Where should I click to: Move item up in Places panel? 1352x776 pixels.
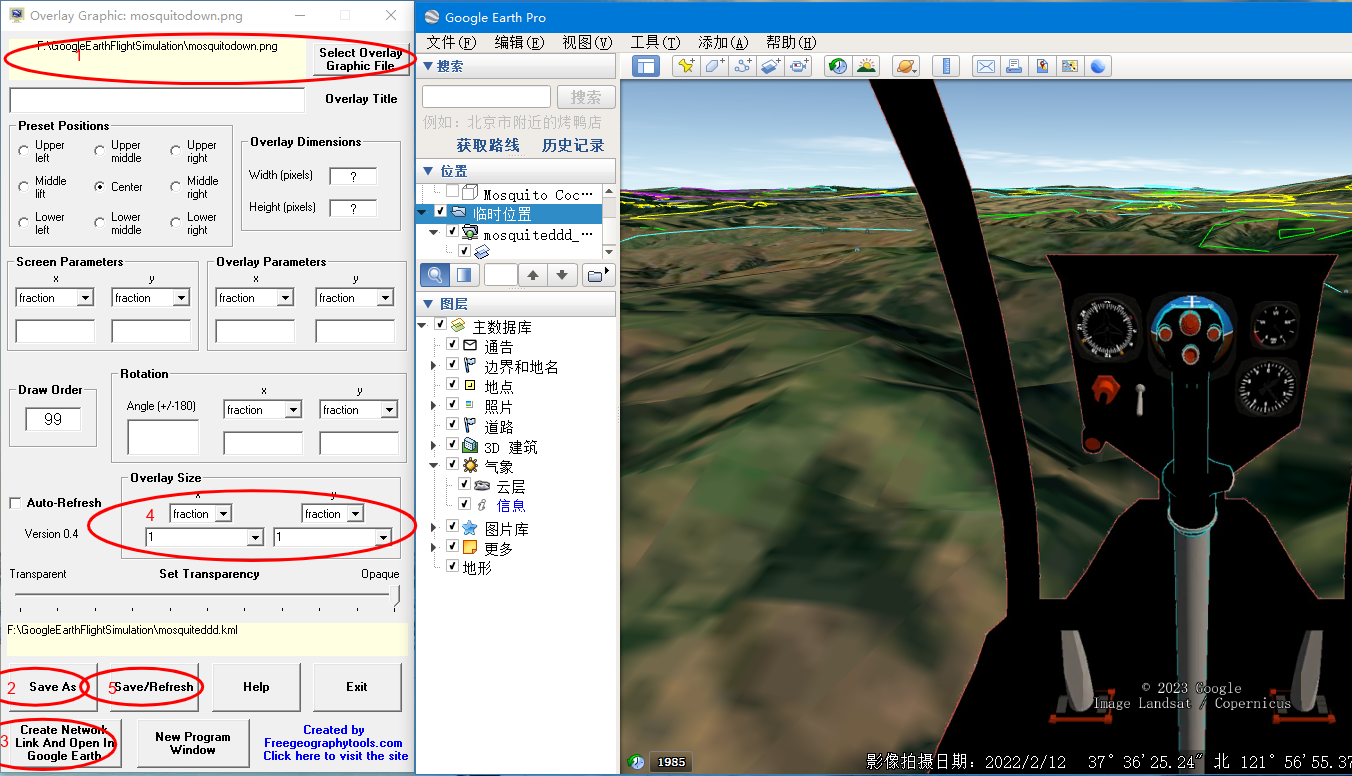point(533,275)
